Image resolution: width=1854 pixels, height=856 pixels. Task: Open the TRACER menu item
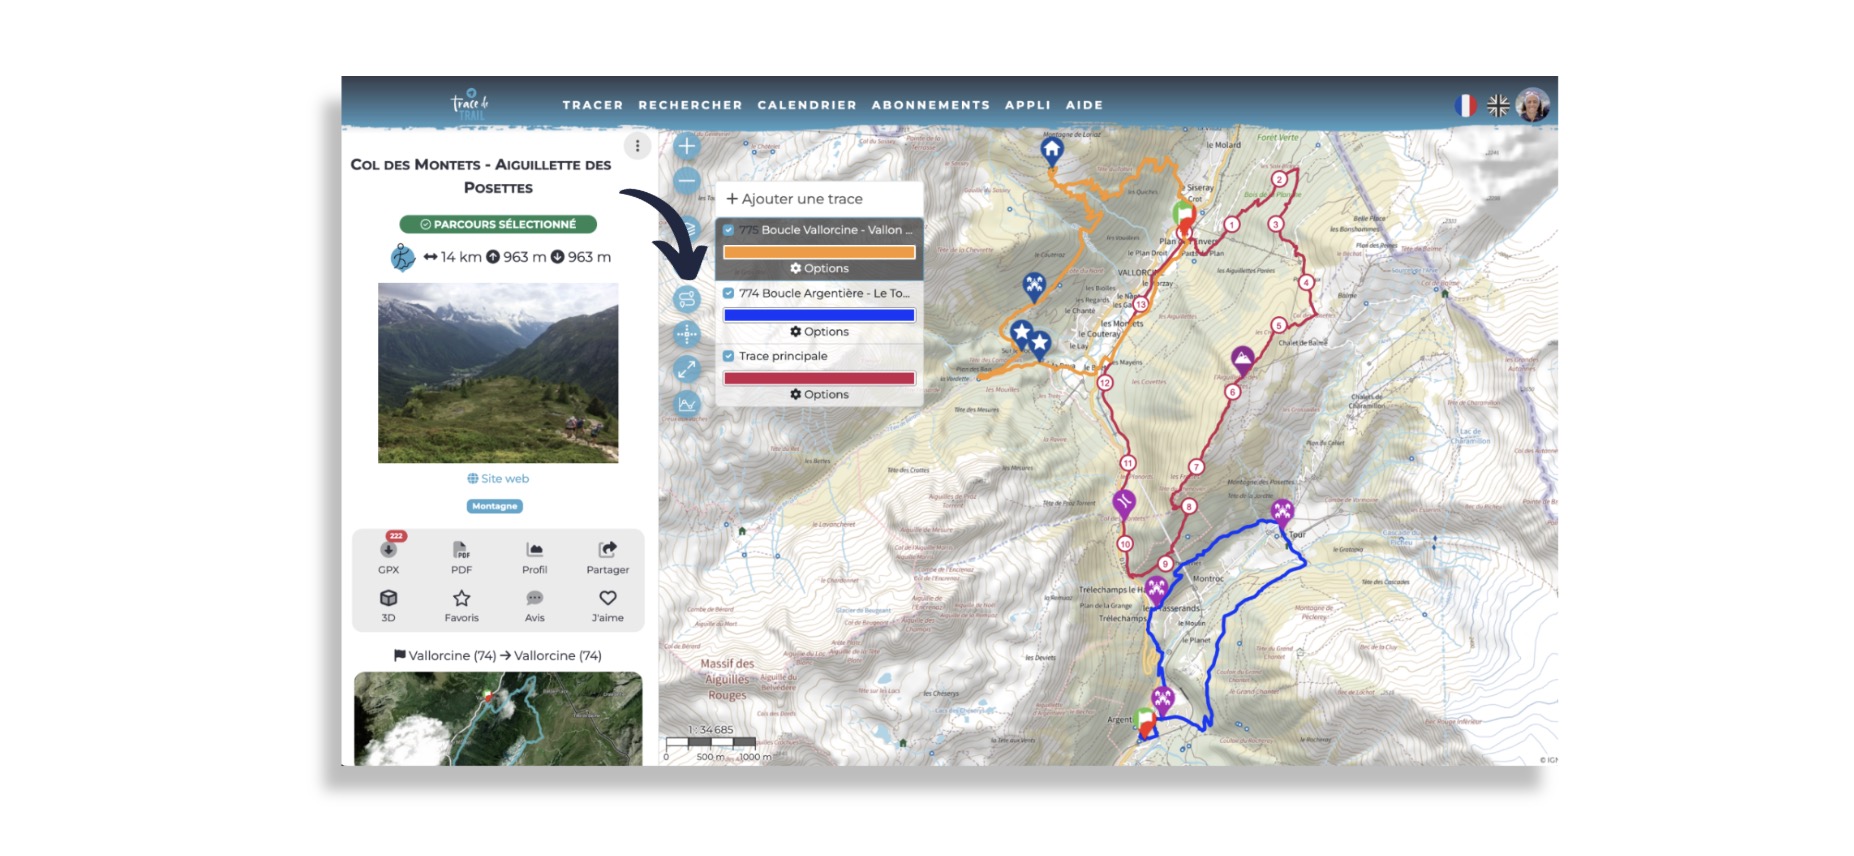click(592, 105)
